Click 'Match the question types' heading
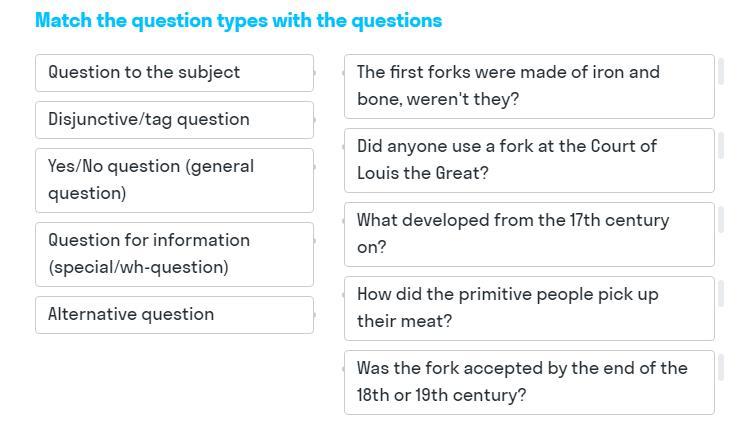The width and height of the screenshot is (740, 440). (x=238, y=21)
